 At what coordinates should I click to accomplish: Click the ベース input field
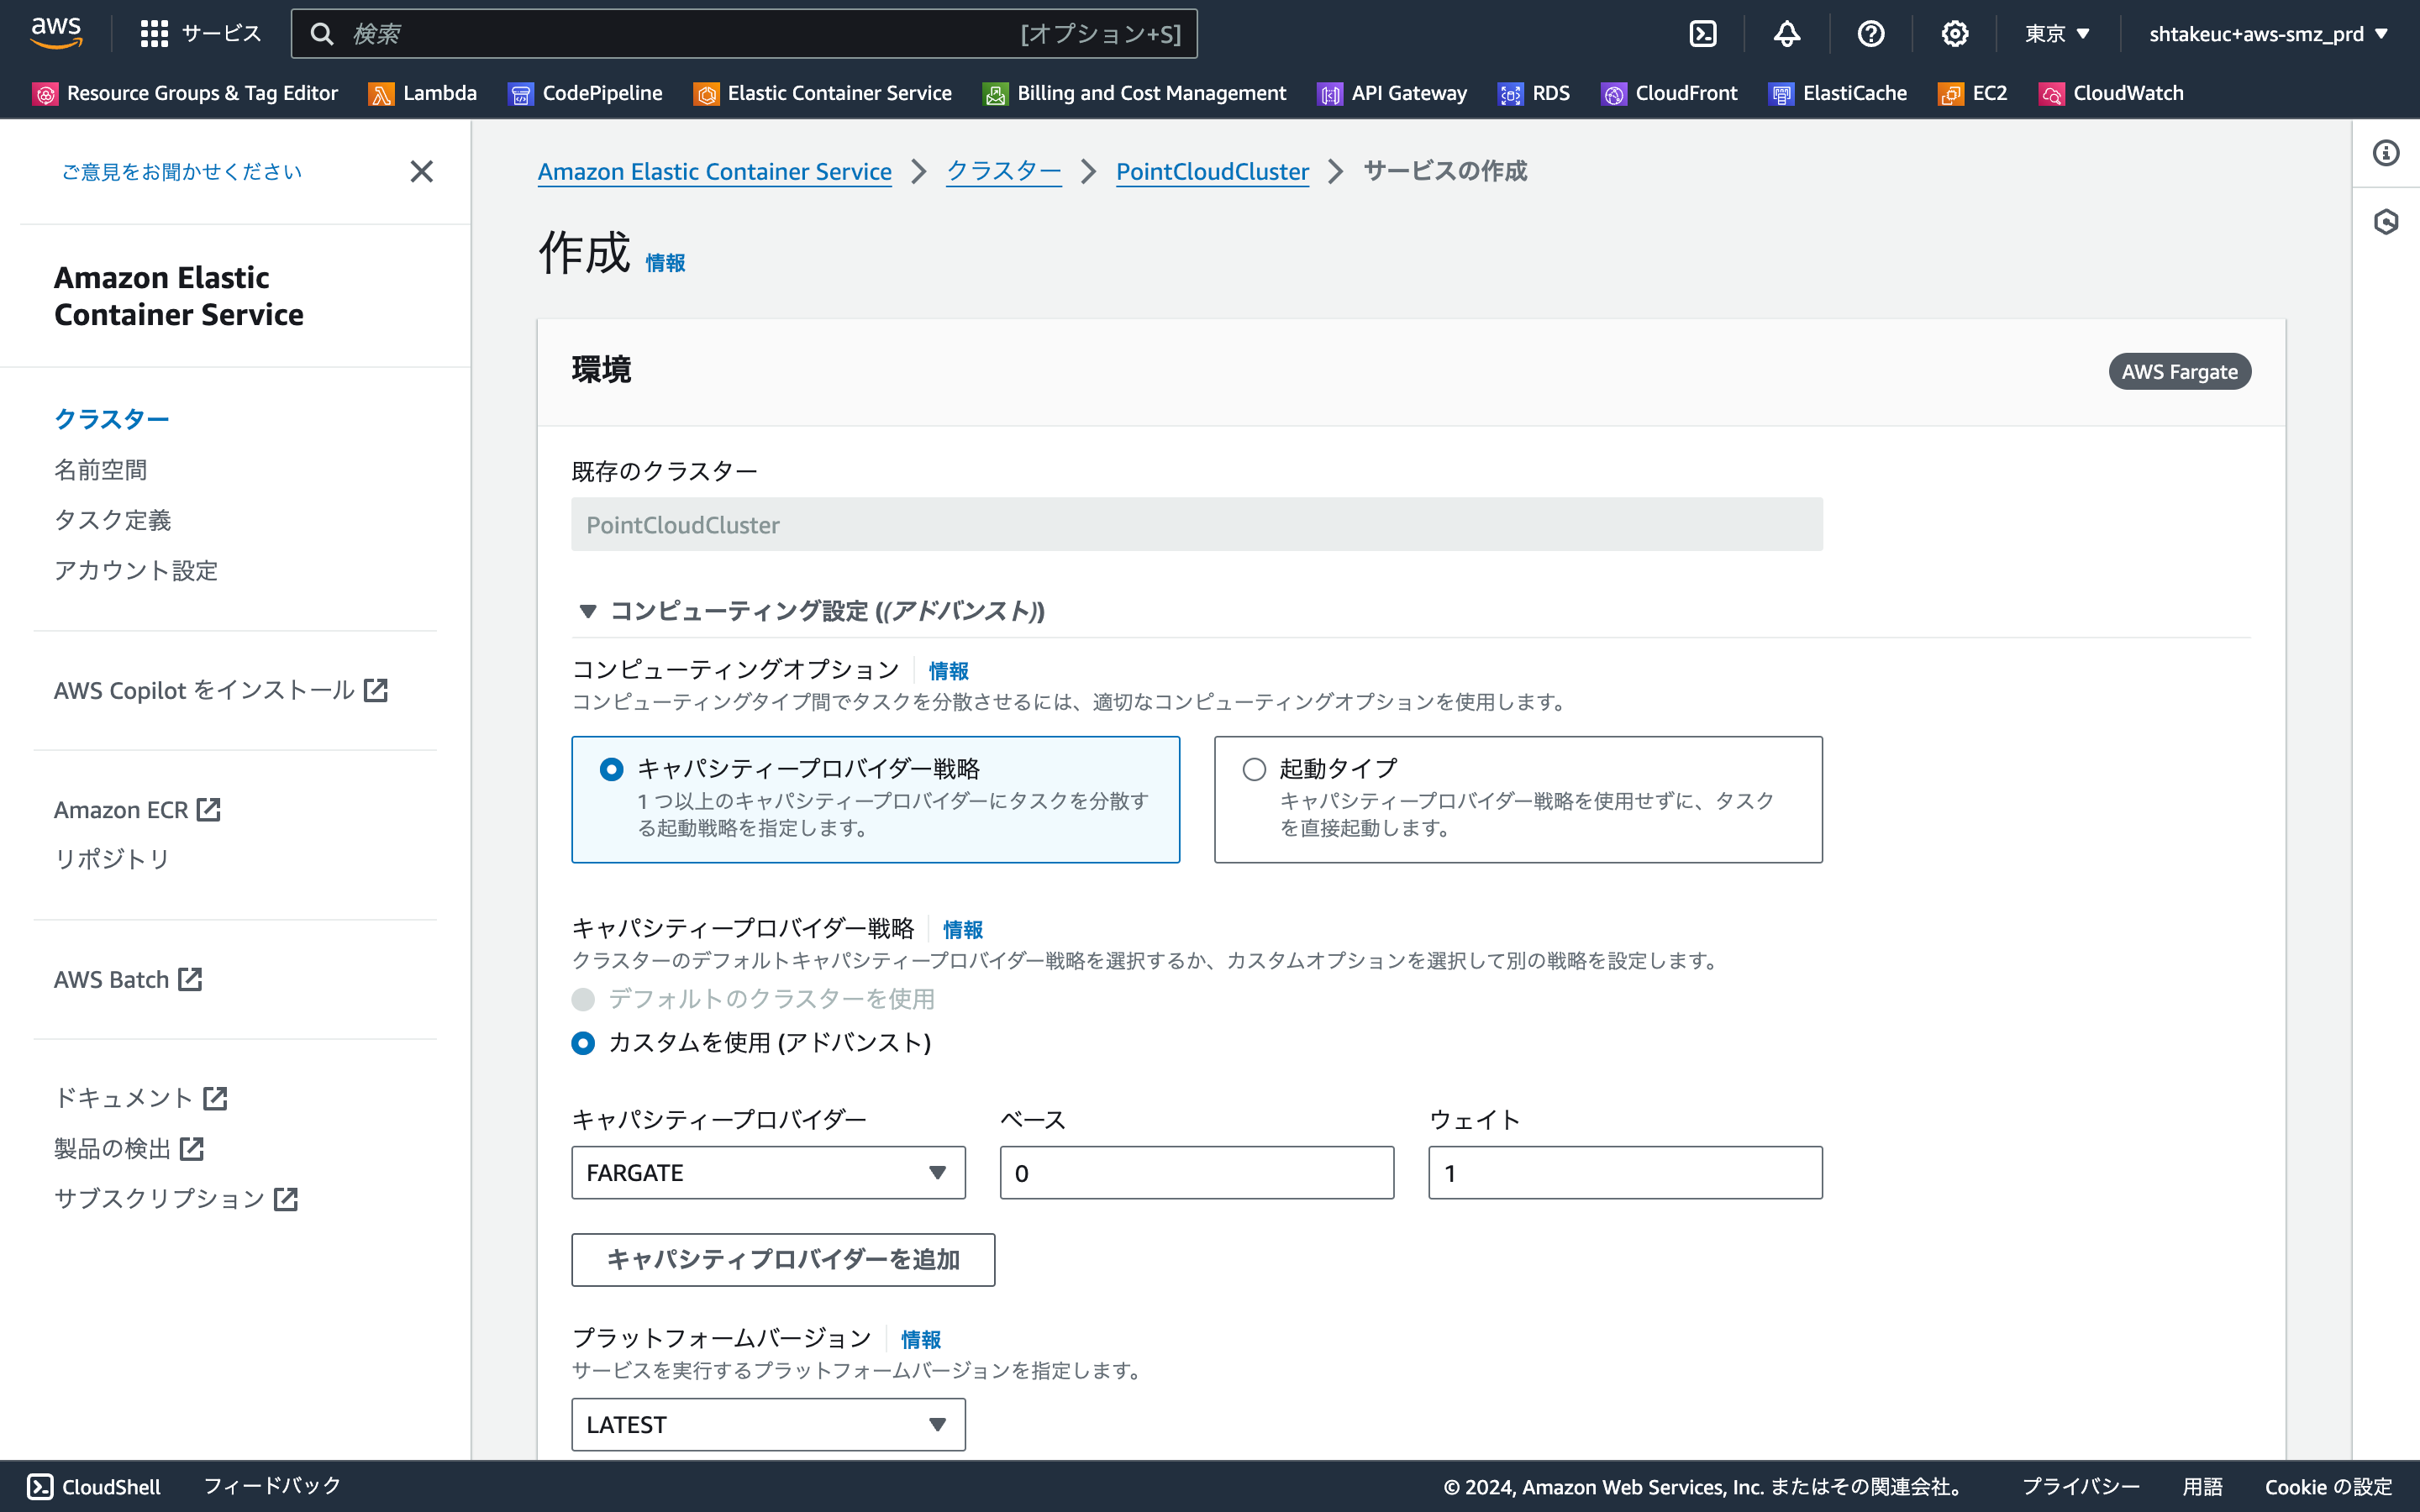pos(1196,1172)
